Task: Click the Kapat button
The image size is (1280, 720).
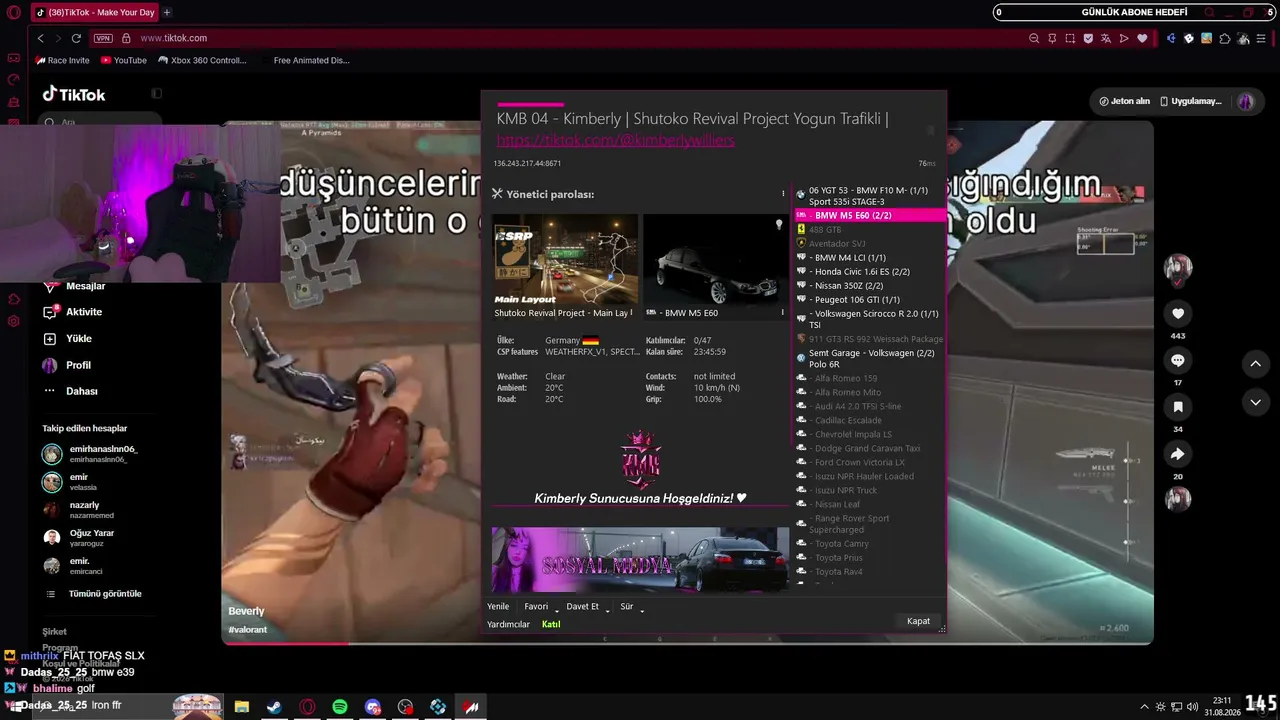Action: pos(918,621)
